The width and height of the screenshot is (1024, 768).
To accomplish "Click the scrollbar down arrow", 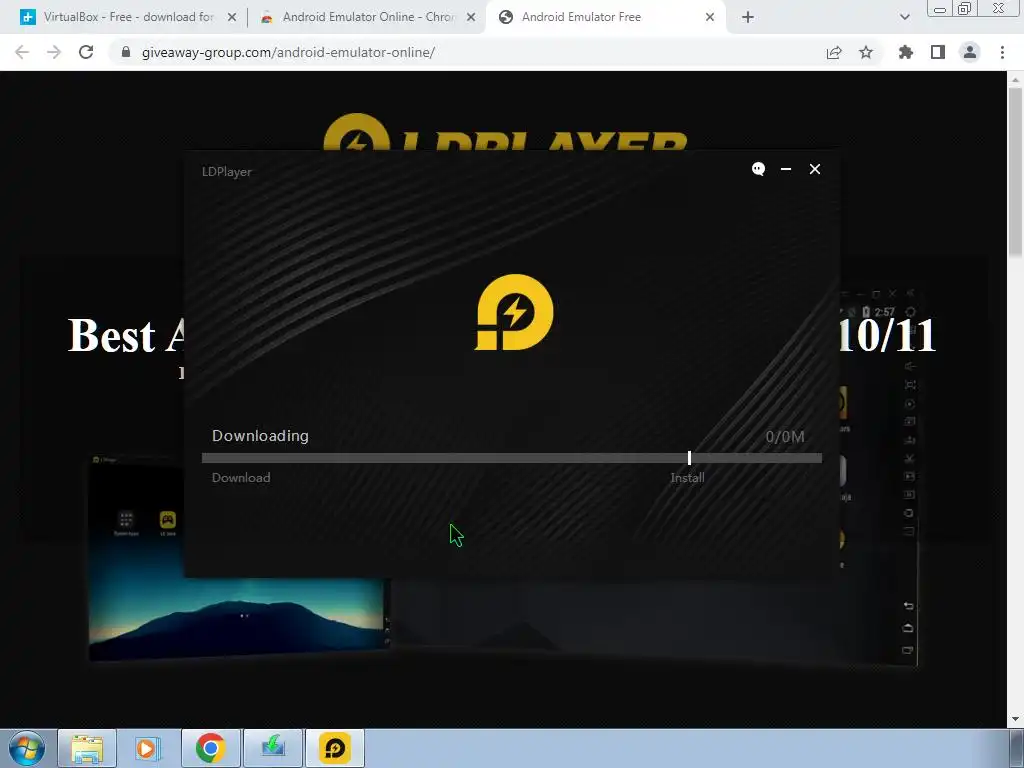I will coord(1015,720).
